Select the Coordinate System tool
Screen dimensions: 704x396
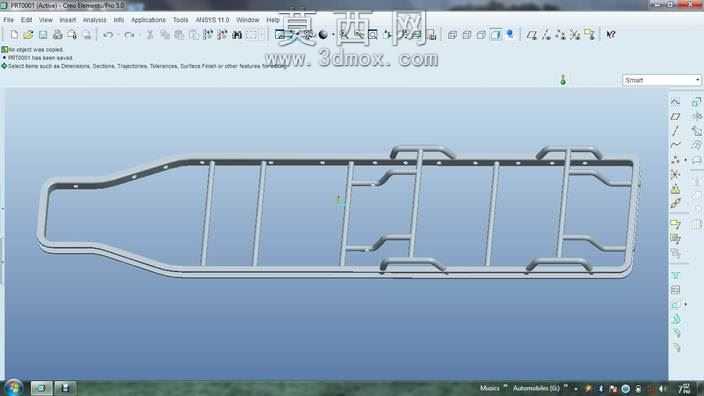(x=675, y=174)
